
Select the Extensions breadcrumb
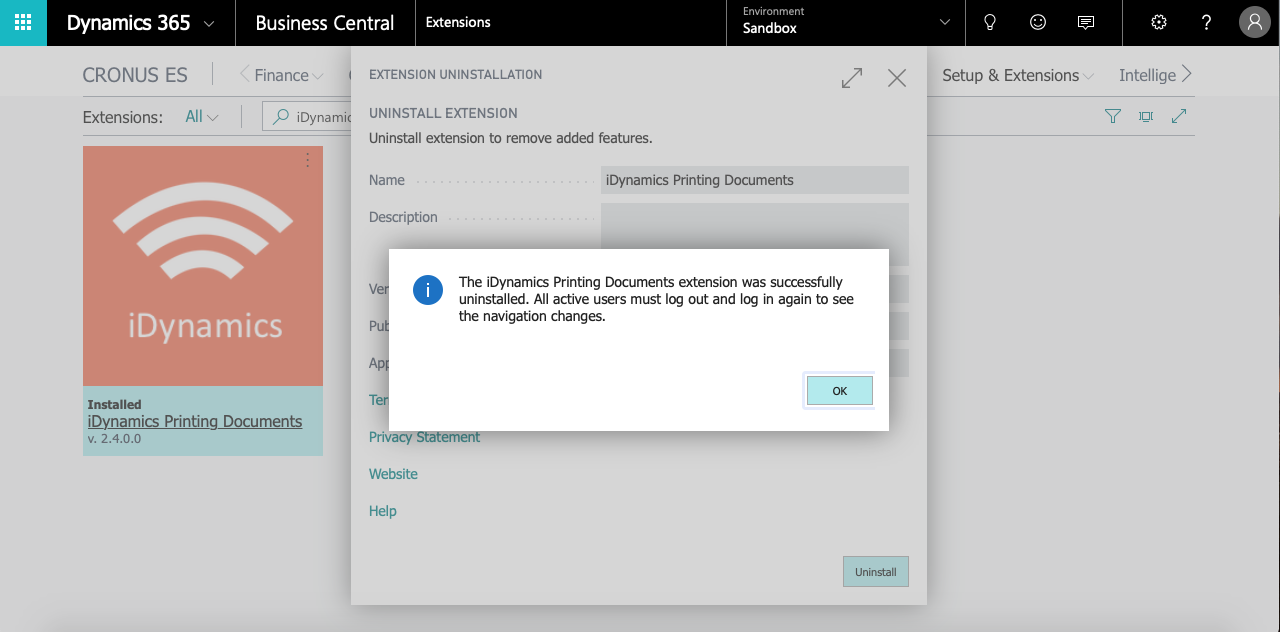[458, 22]
